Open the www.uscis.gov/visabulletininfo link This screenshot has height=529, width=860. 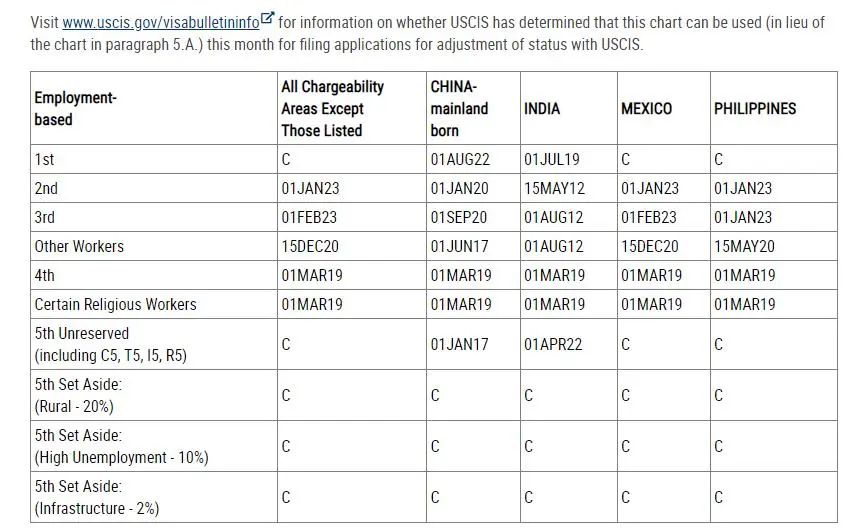(160, 22)
